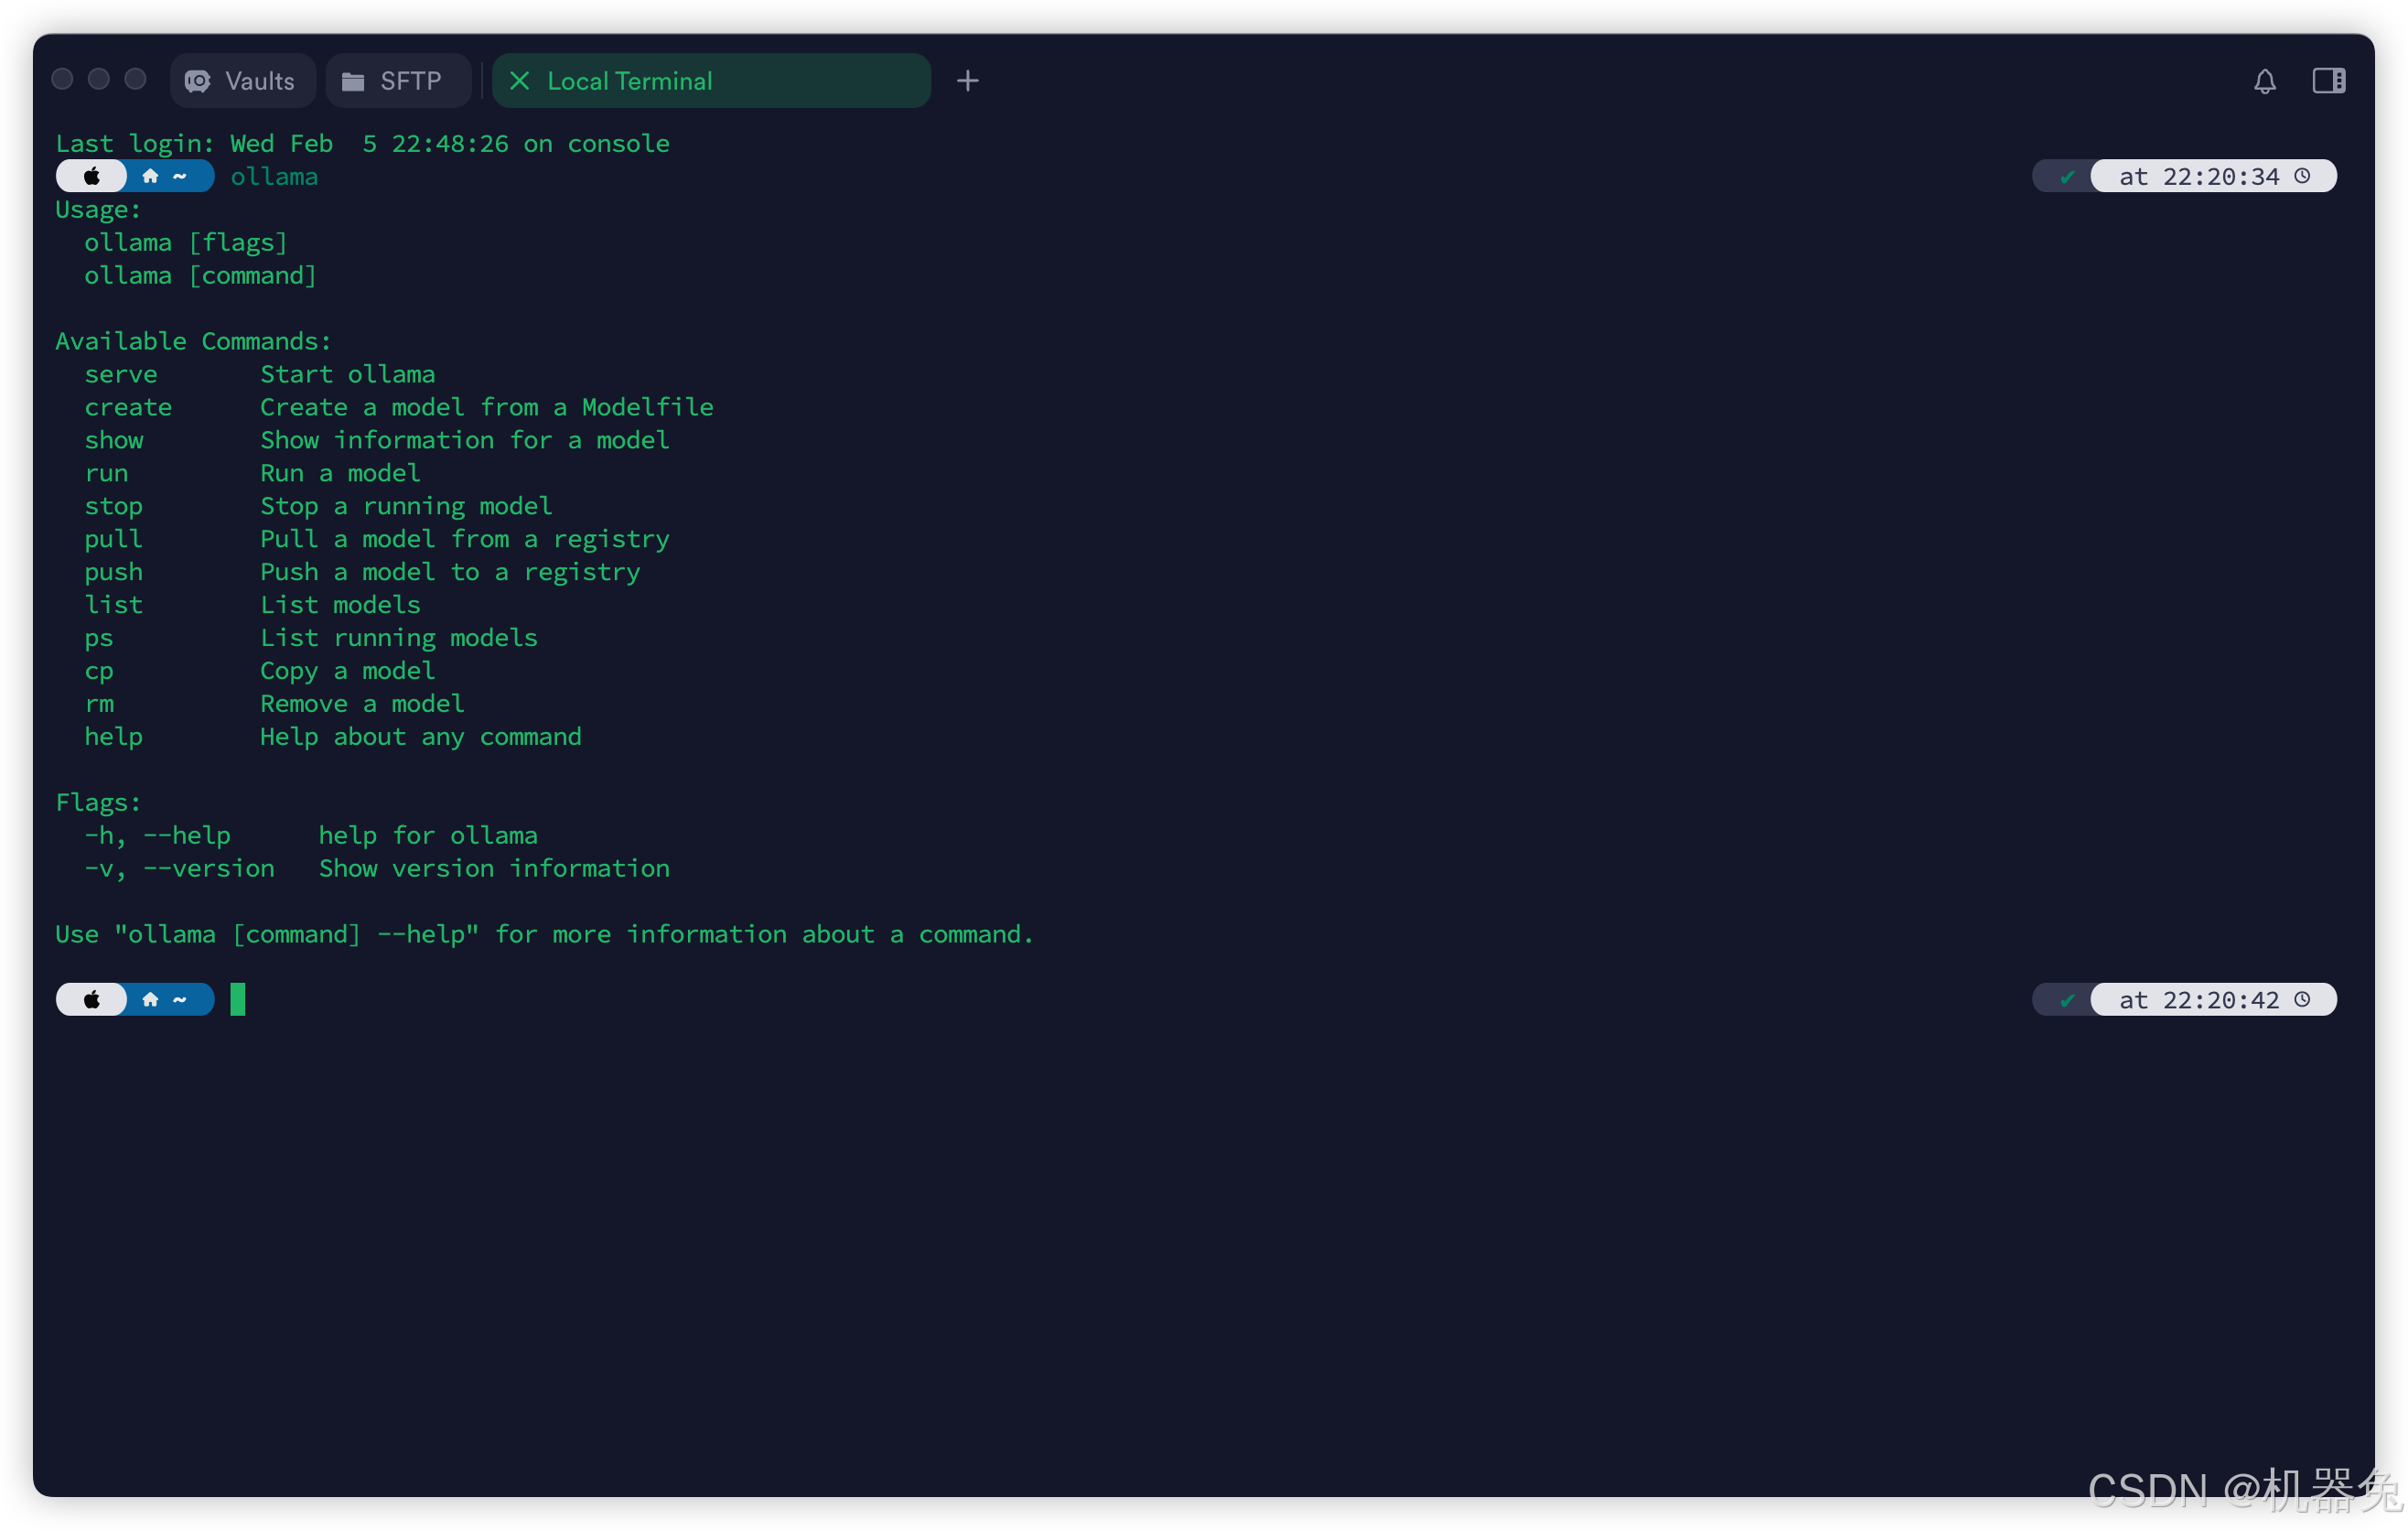The height and width of the screenshot is (1530, 2408).
Task: Open notifications bell icon
Action: [x=2264, y=81]
